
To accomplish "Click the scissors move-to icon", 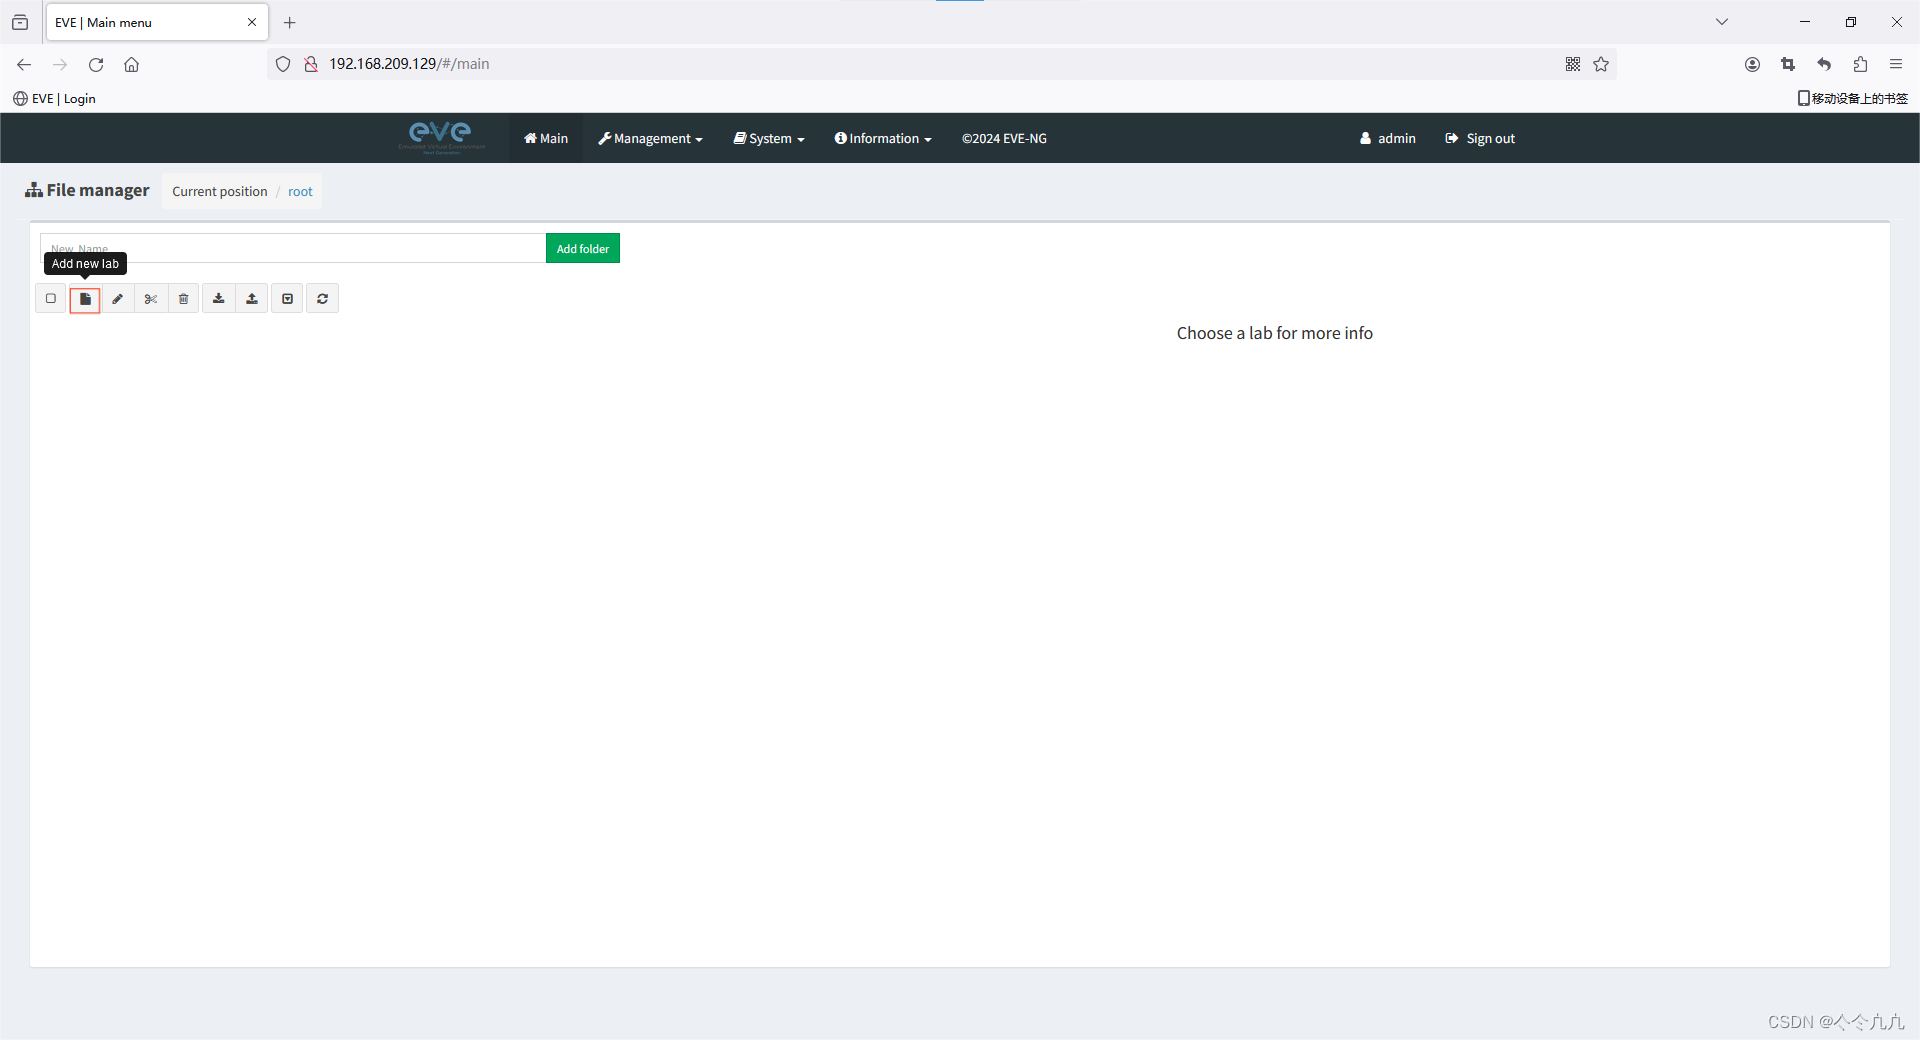I will click(x=151, y=299).
